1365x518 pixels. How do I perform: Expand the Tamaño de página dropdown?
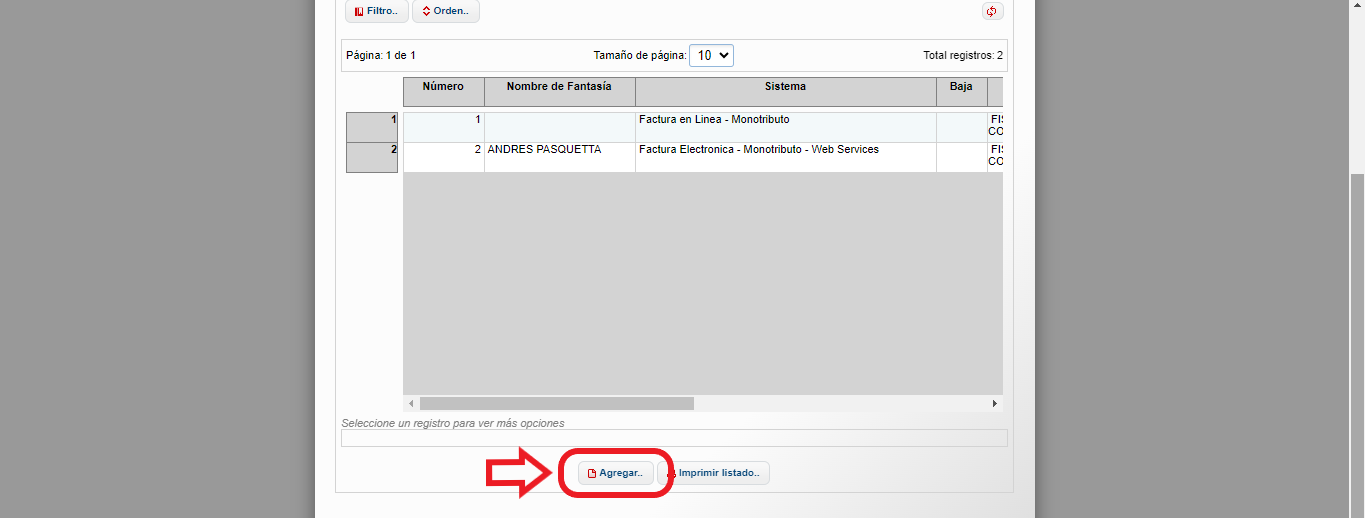click(x=711, y=56)
